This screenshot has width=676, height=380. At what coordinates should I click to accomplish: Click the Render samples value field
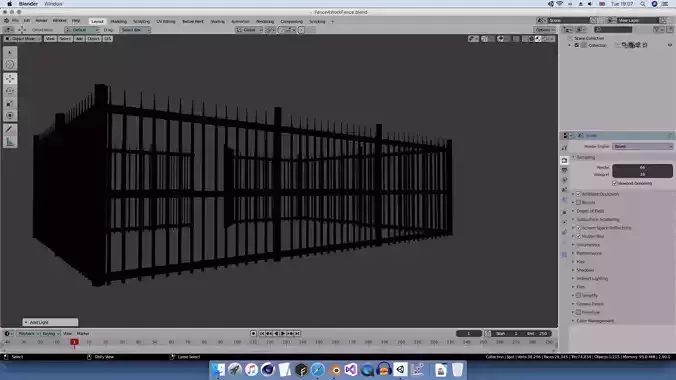(x=642, y=167)
